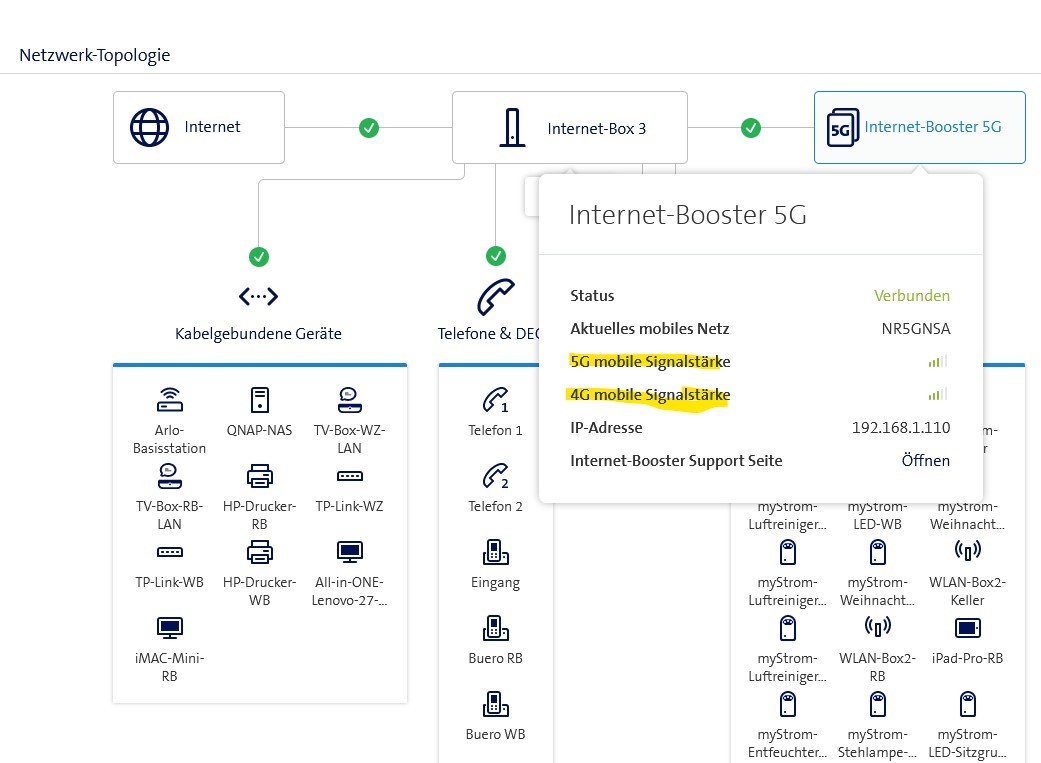Click the Eingang DECT phone icon
The height and width of the screenshot is (763, 1041).
(x=495, y=552)
